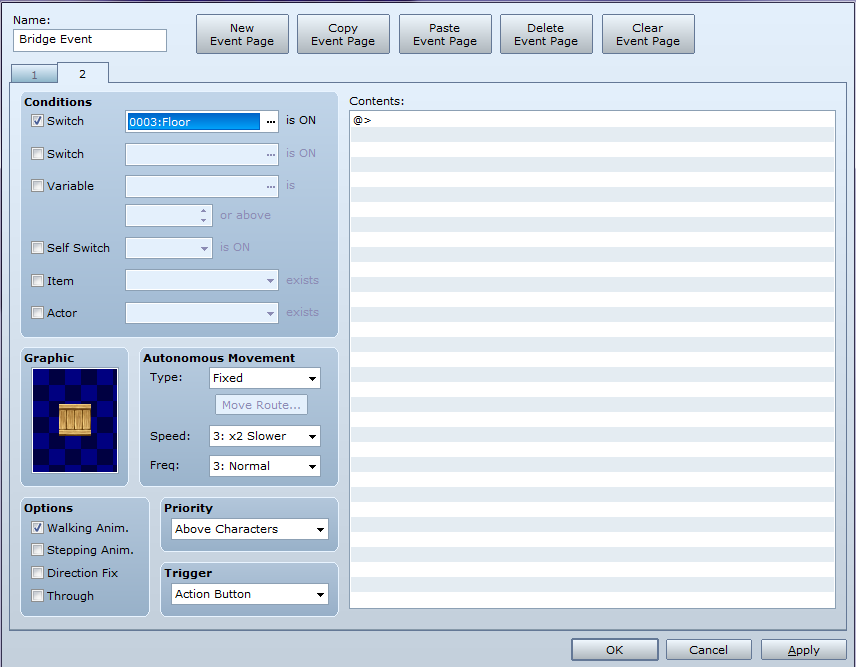
Task: Uncheck the Walking Anim. option
Action: coord(37,528)
